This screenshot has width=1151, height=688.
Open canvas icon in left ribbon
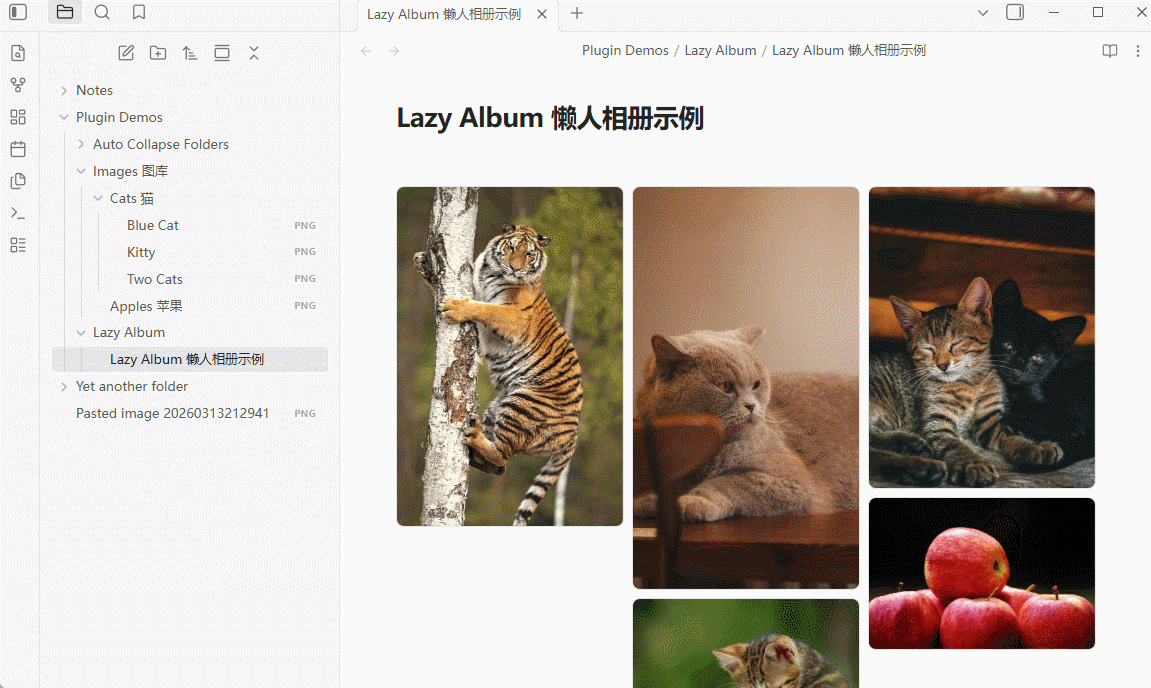(x=18, y=117)
